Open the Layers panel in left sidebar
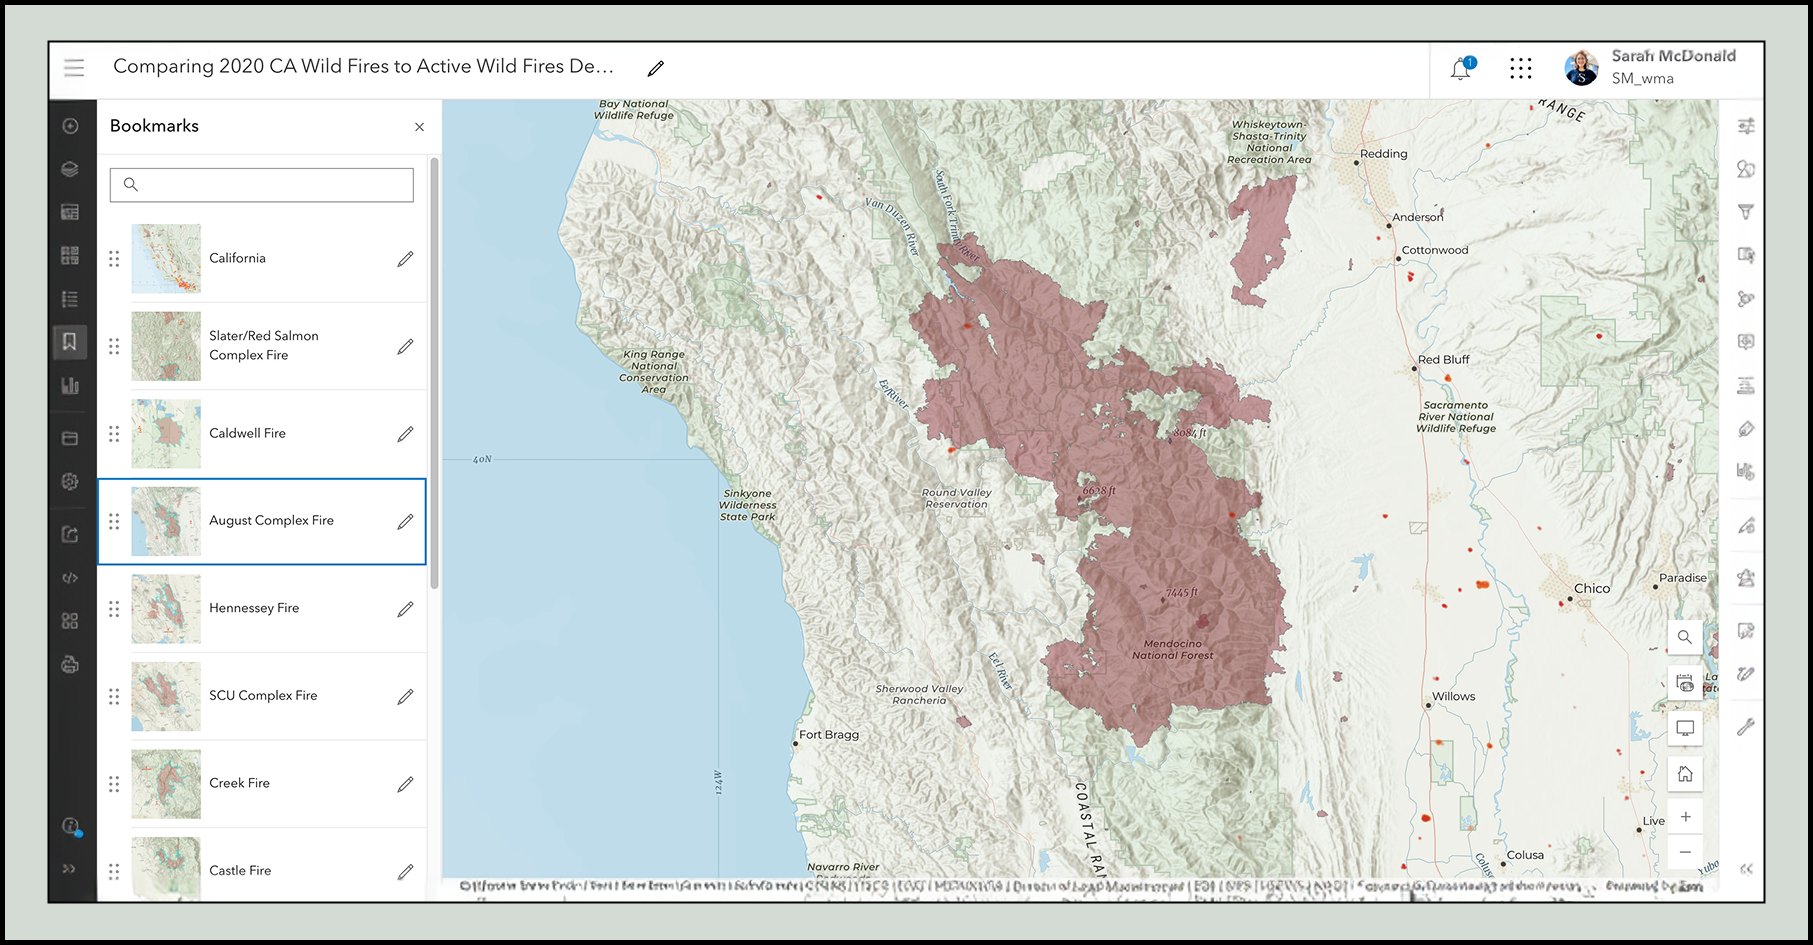 70,169
